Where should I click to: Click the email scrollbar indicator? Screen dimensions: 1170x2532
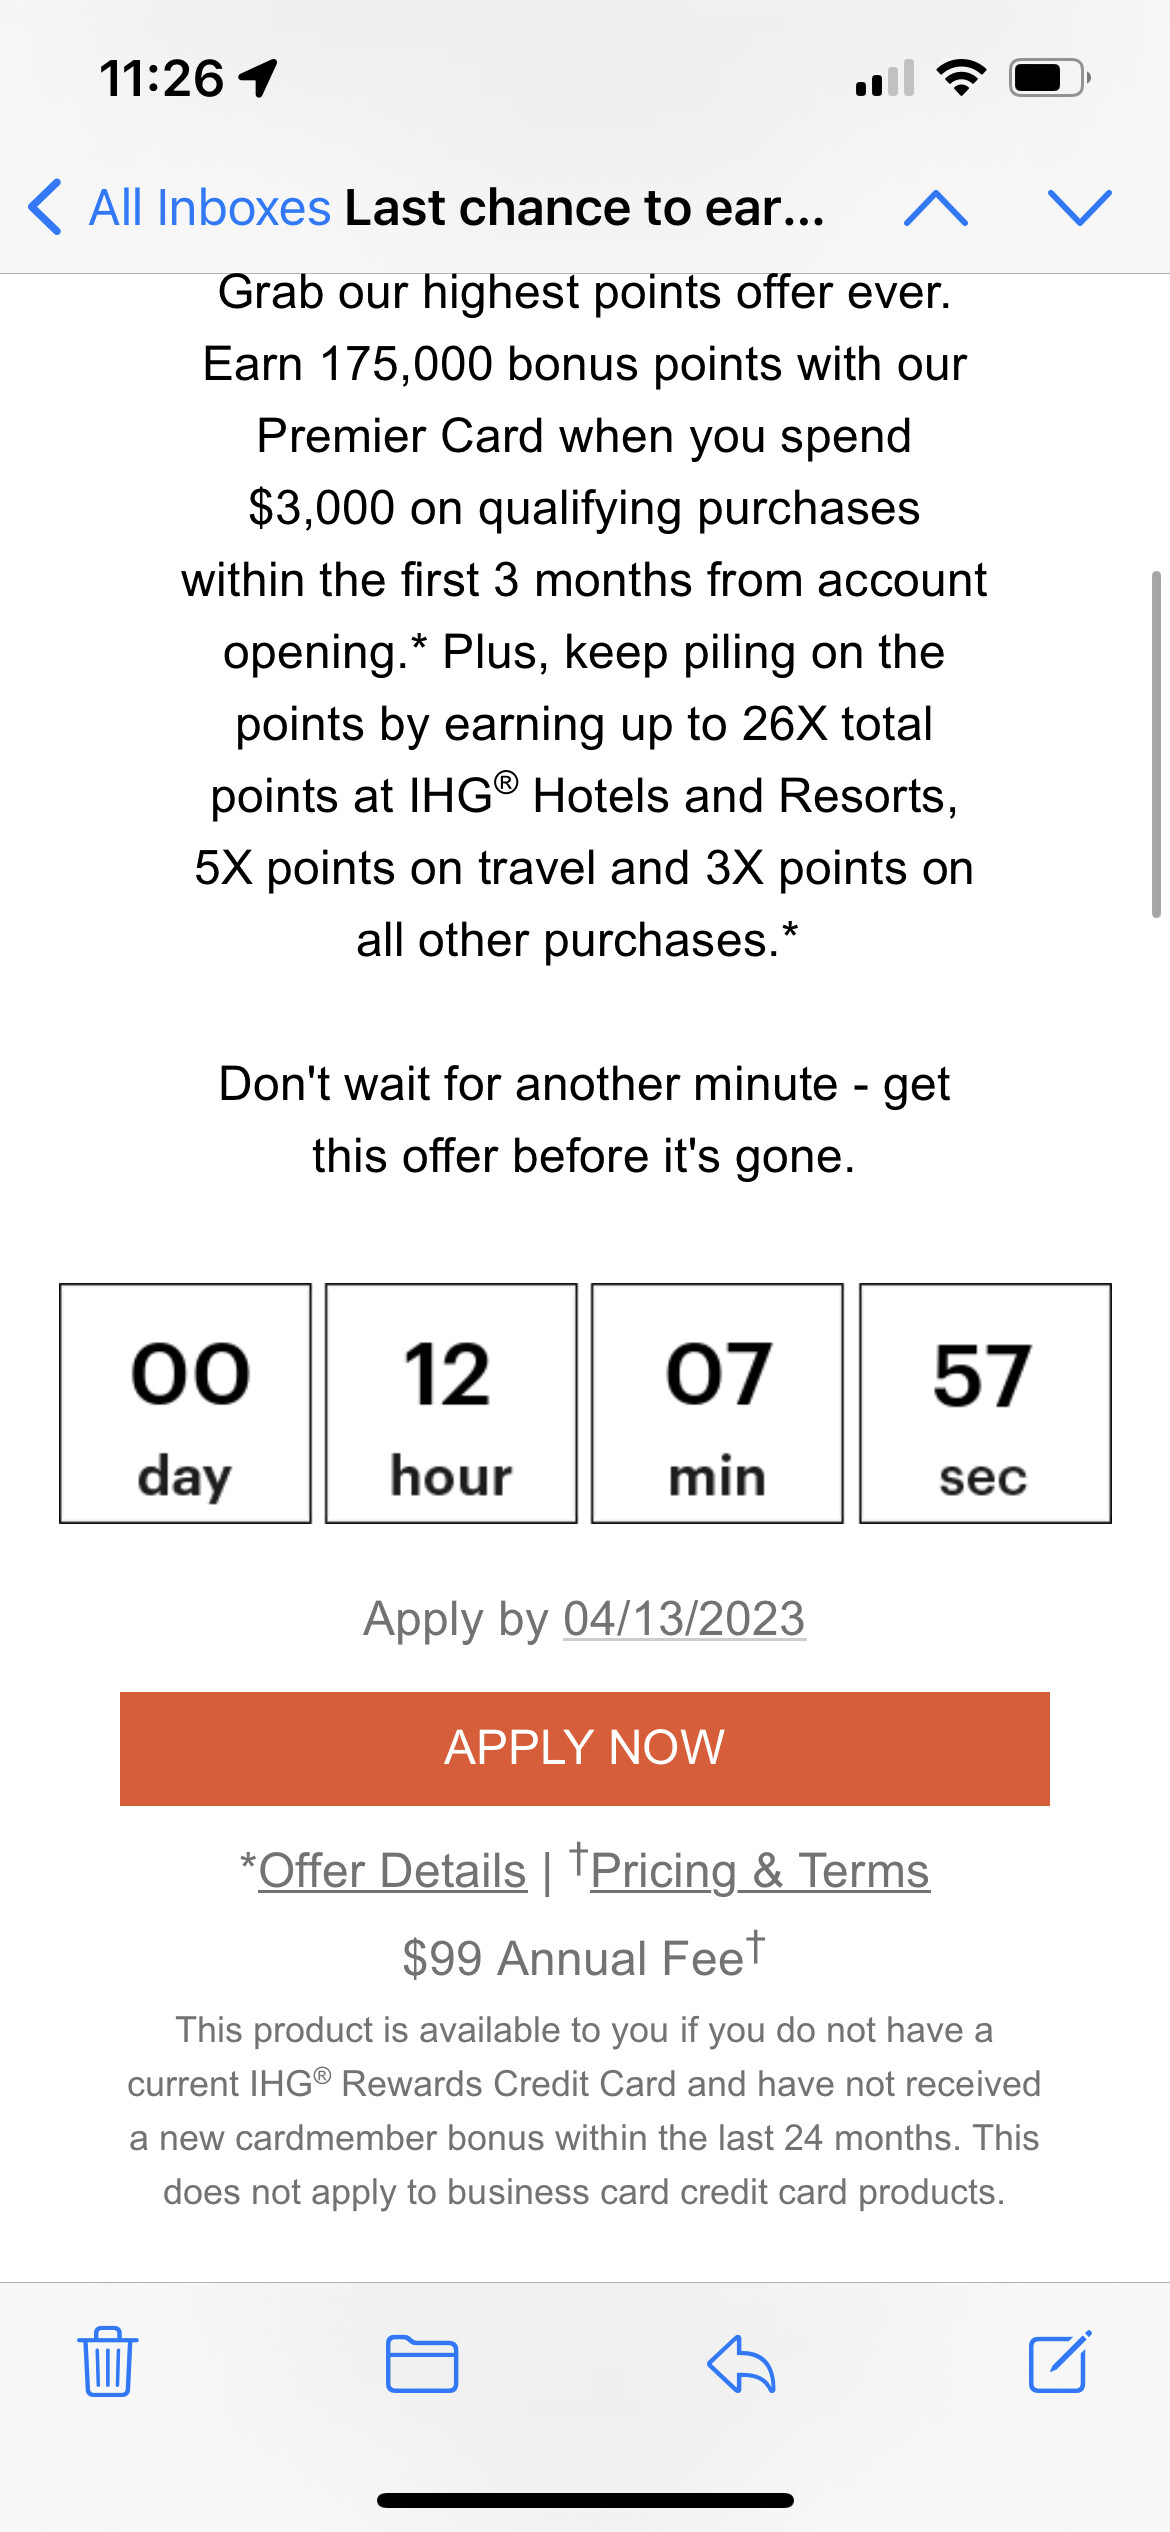click(x=1156, y=744)
